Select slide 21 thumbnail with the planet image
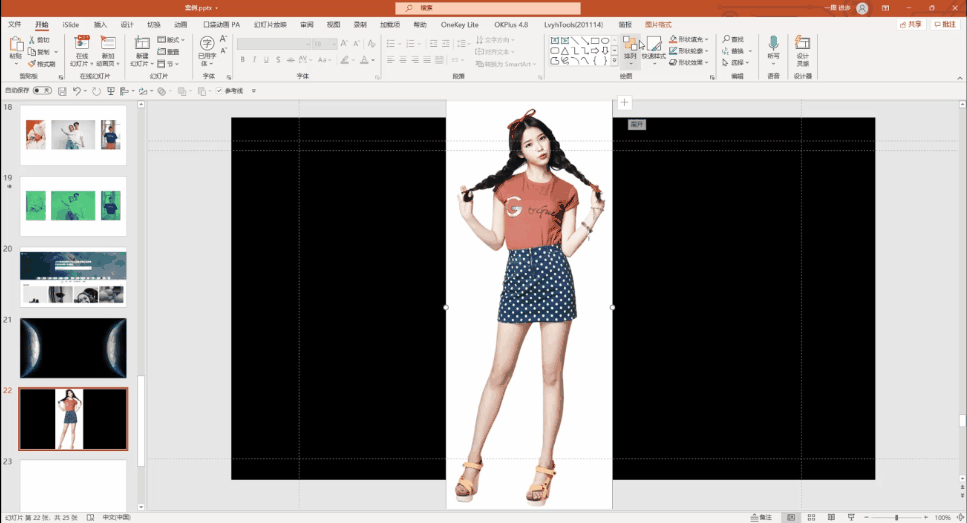 coord(74,348)
